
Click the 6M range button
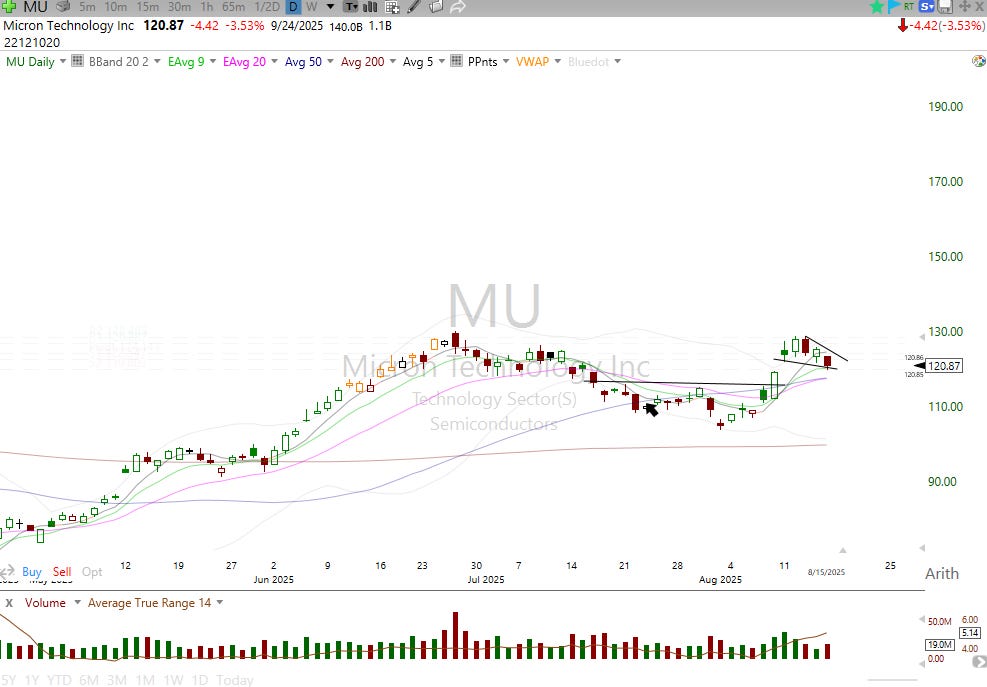(89, 680)
